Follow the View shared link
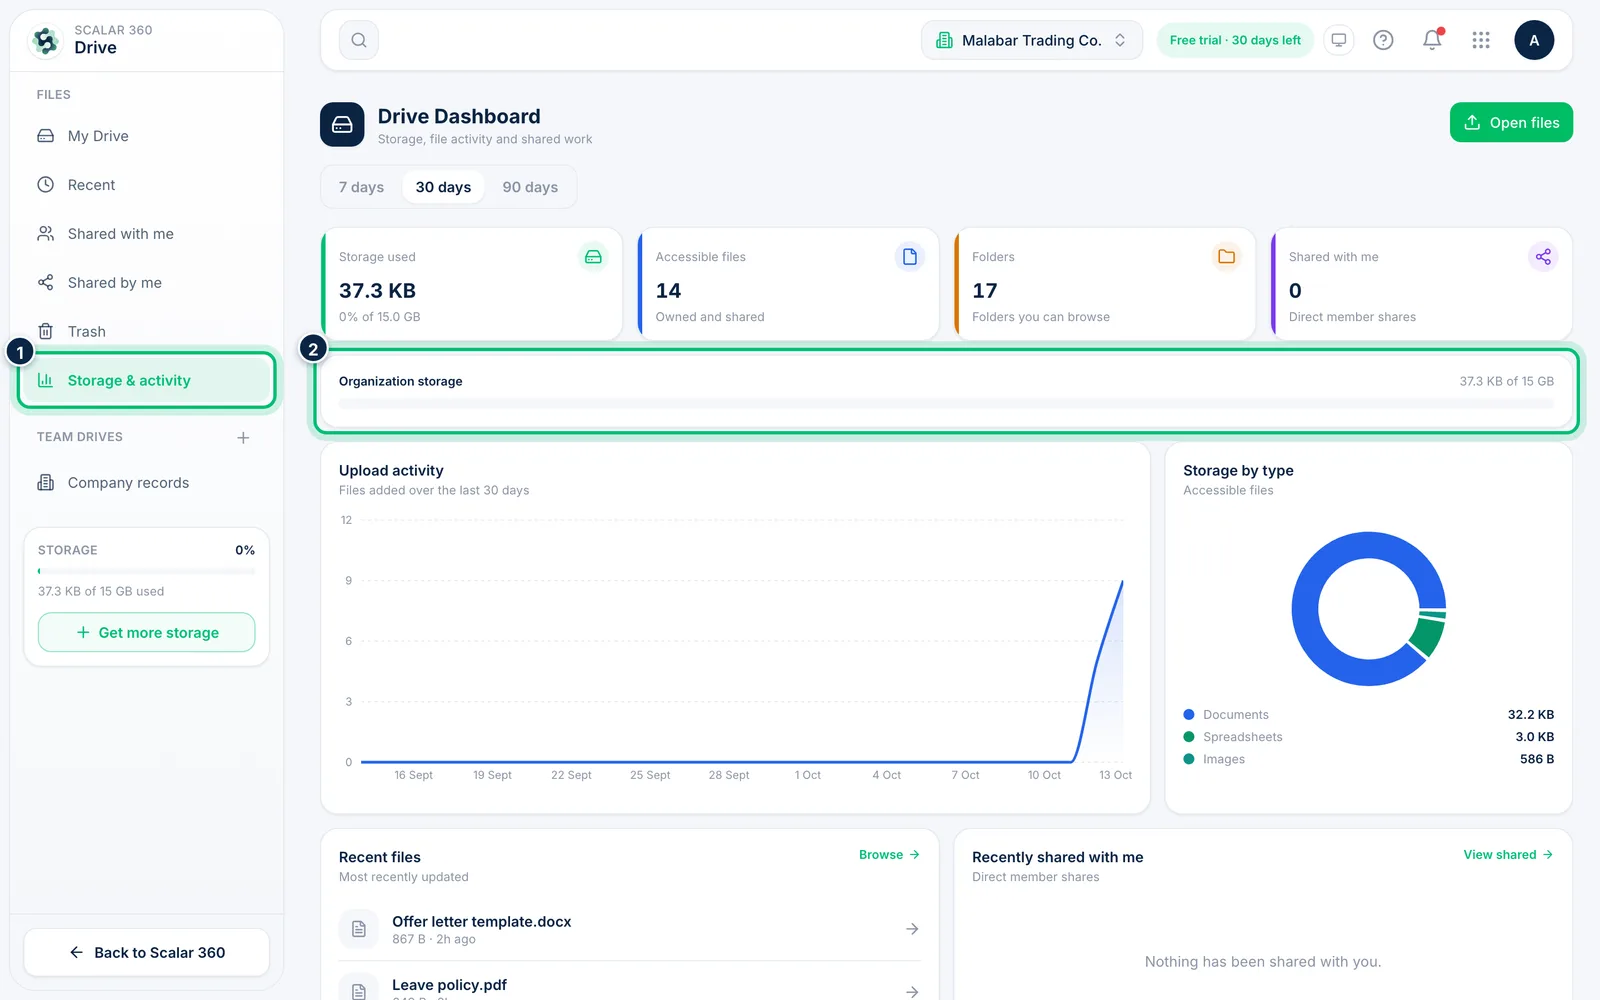The width and height of the screenshot is (1600, 1000). (x=1508, y=855)
